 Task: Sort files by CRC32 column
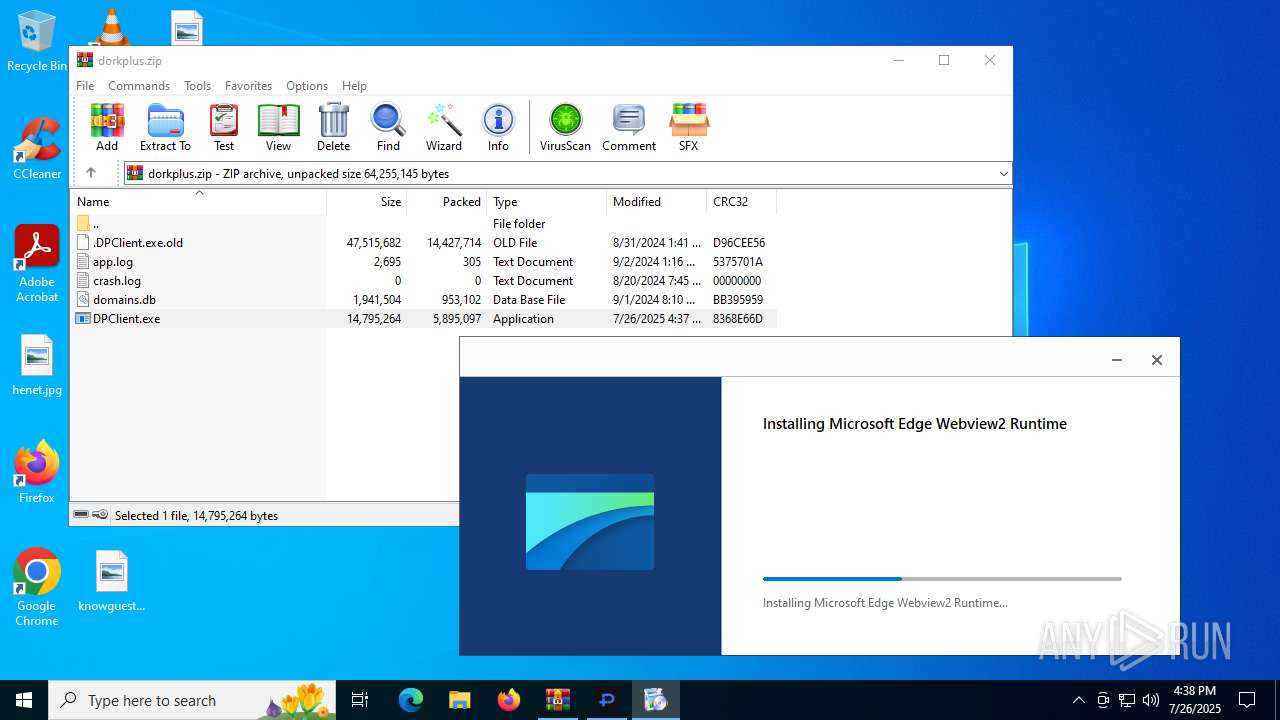click(x=741, y=202)
